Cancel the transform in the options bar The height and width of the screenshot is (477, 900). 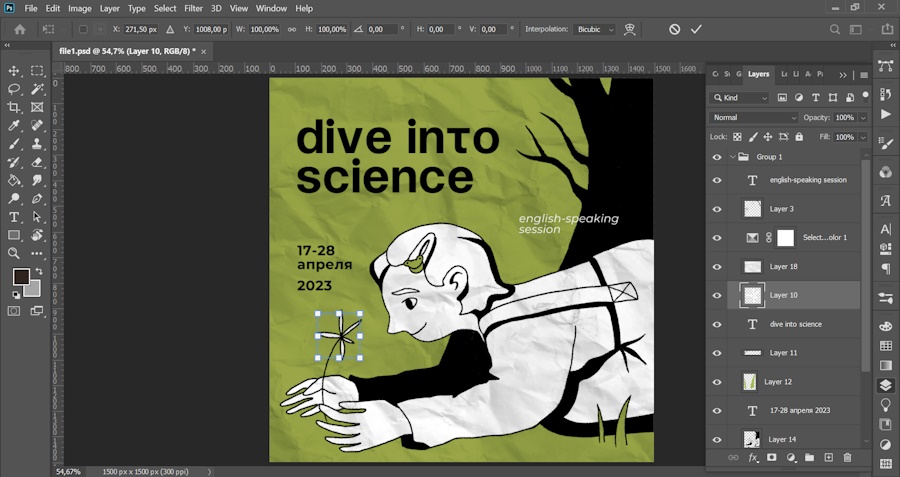675,29
